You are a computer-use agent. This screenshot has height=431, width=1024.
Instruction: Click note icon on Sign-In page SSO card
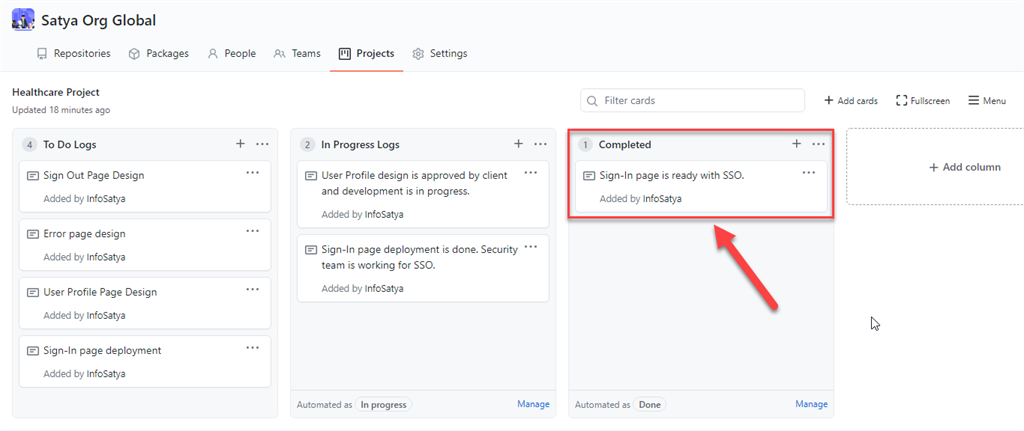click(x=589, y=175)
